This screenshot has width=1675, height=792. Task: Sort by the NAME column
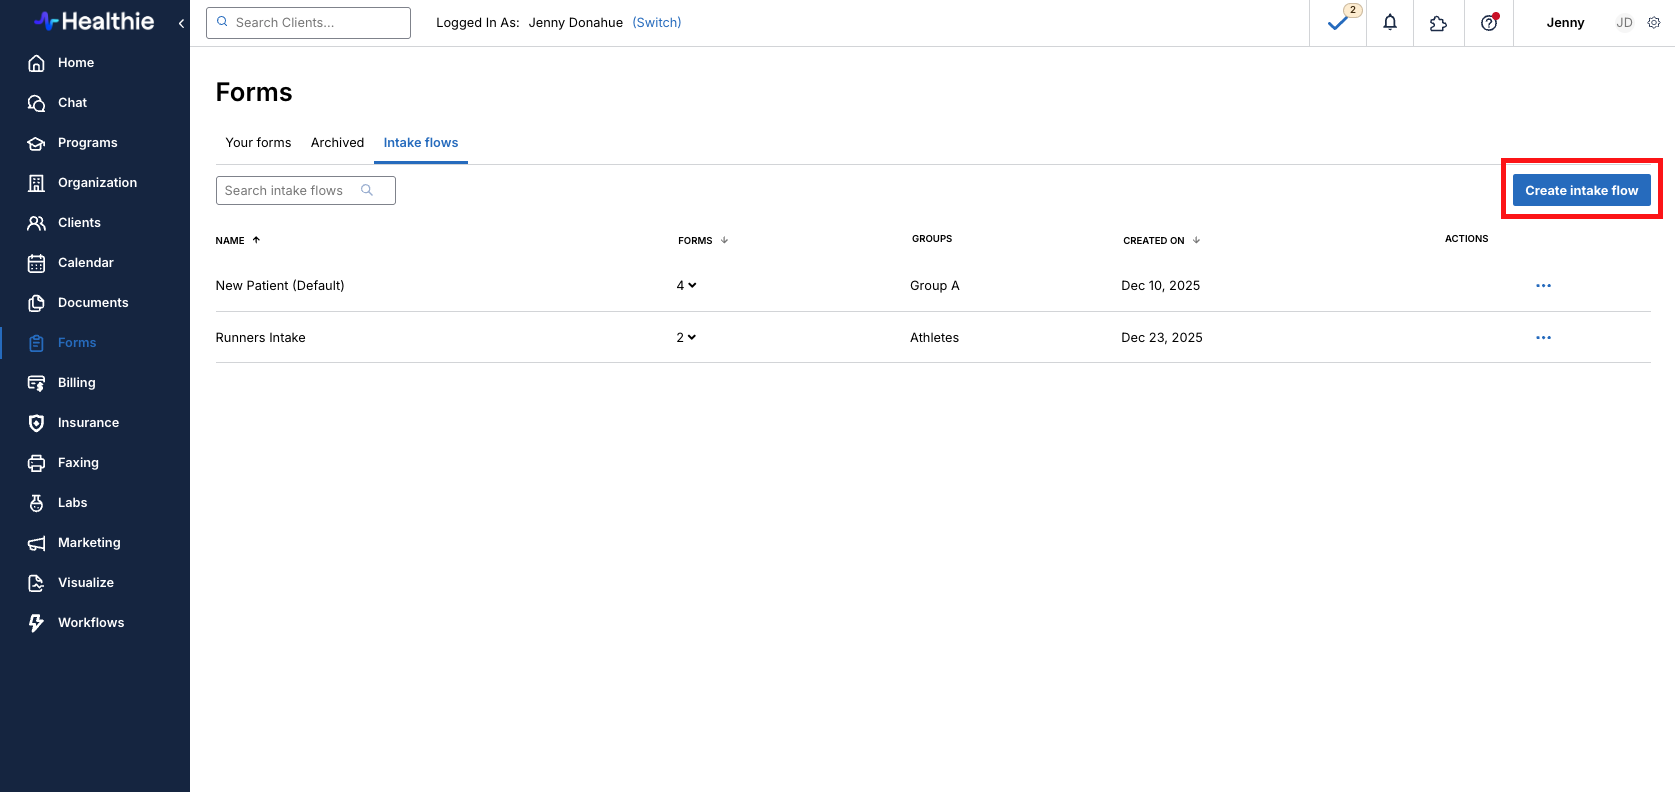click(238, 240)
